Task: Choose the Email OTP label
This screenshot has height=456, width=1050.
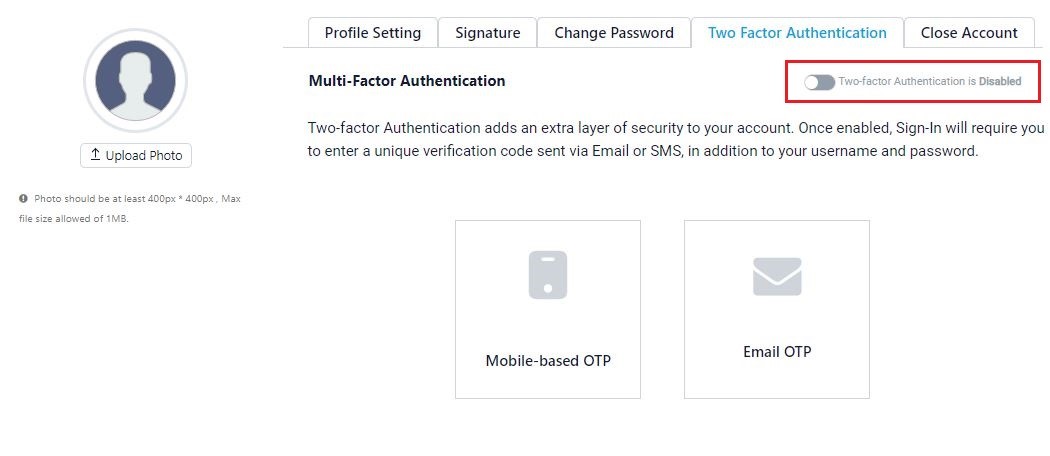Action: tap(777, 352)
